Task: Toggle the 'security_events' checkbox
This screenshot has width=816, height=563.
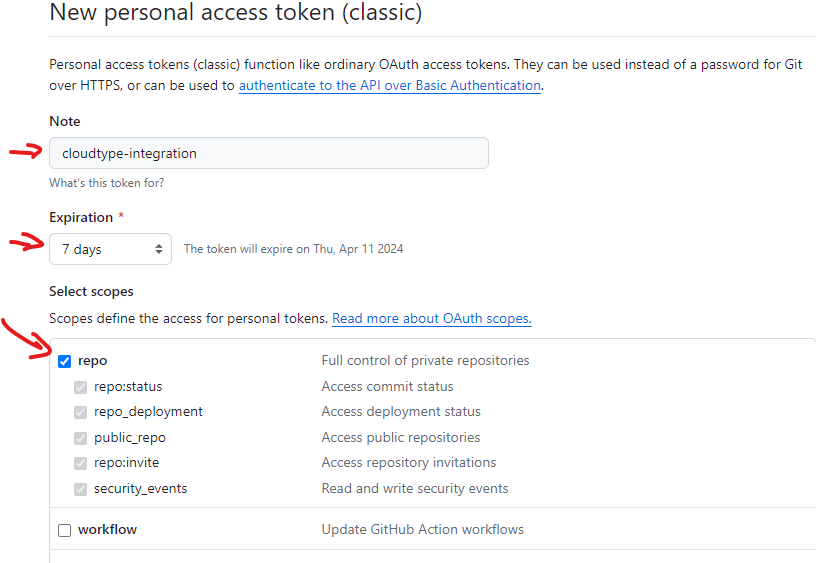Action: pos(81,489)
